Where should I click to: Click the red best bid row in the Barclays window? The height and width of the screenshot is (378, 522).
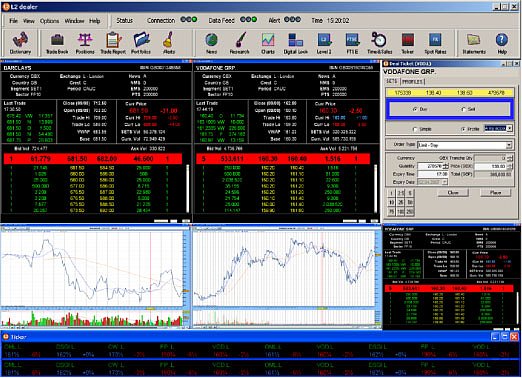pyautogui.click(x=93, y=159)
